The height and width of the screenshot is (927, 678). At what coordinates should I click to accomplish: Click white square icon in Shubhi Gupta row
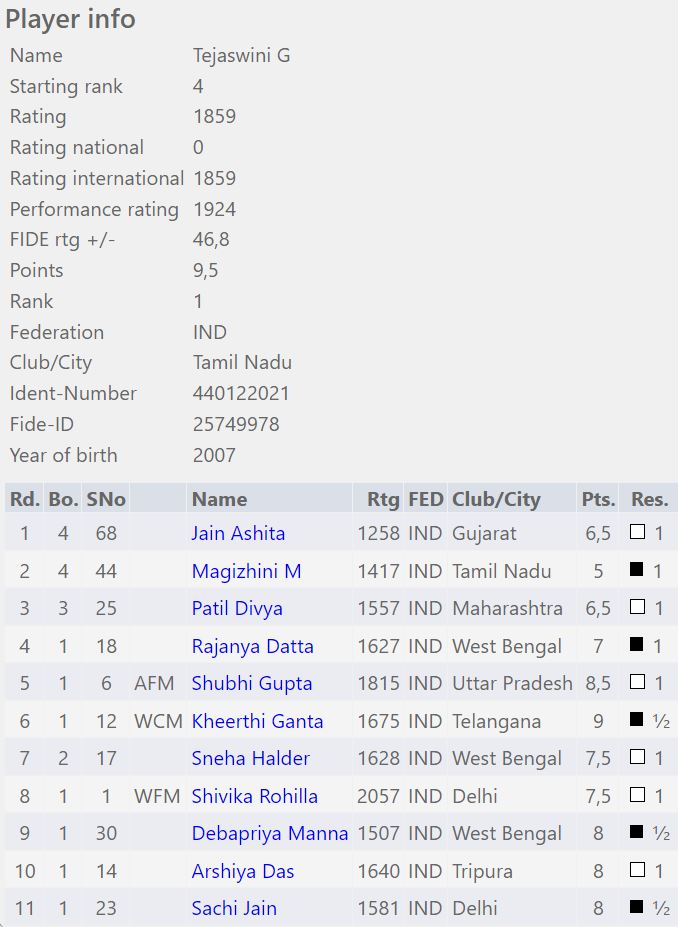(637, 683)
